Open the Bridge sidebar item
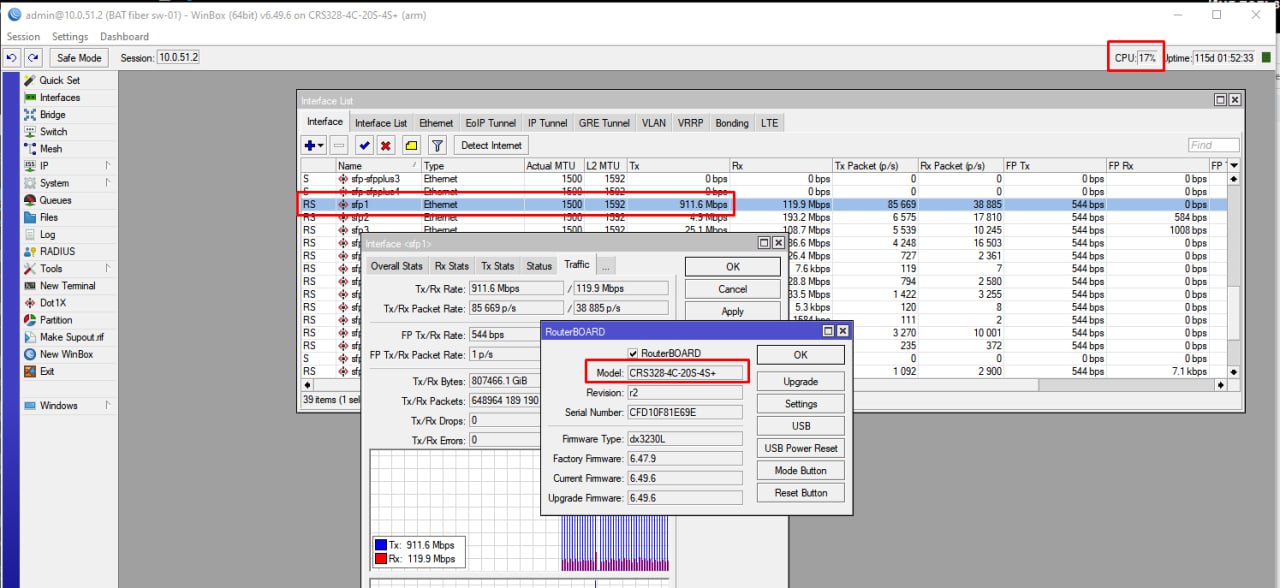 click(52, 115)
